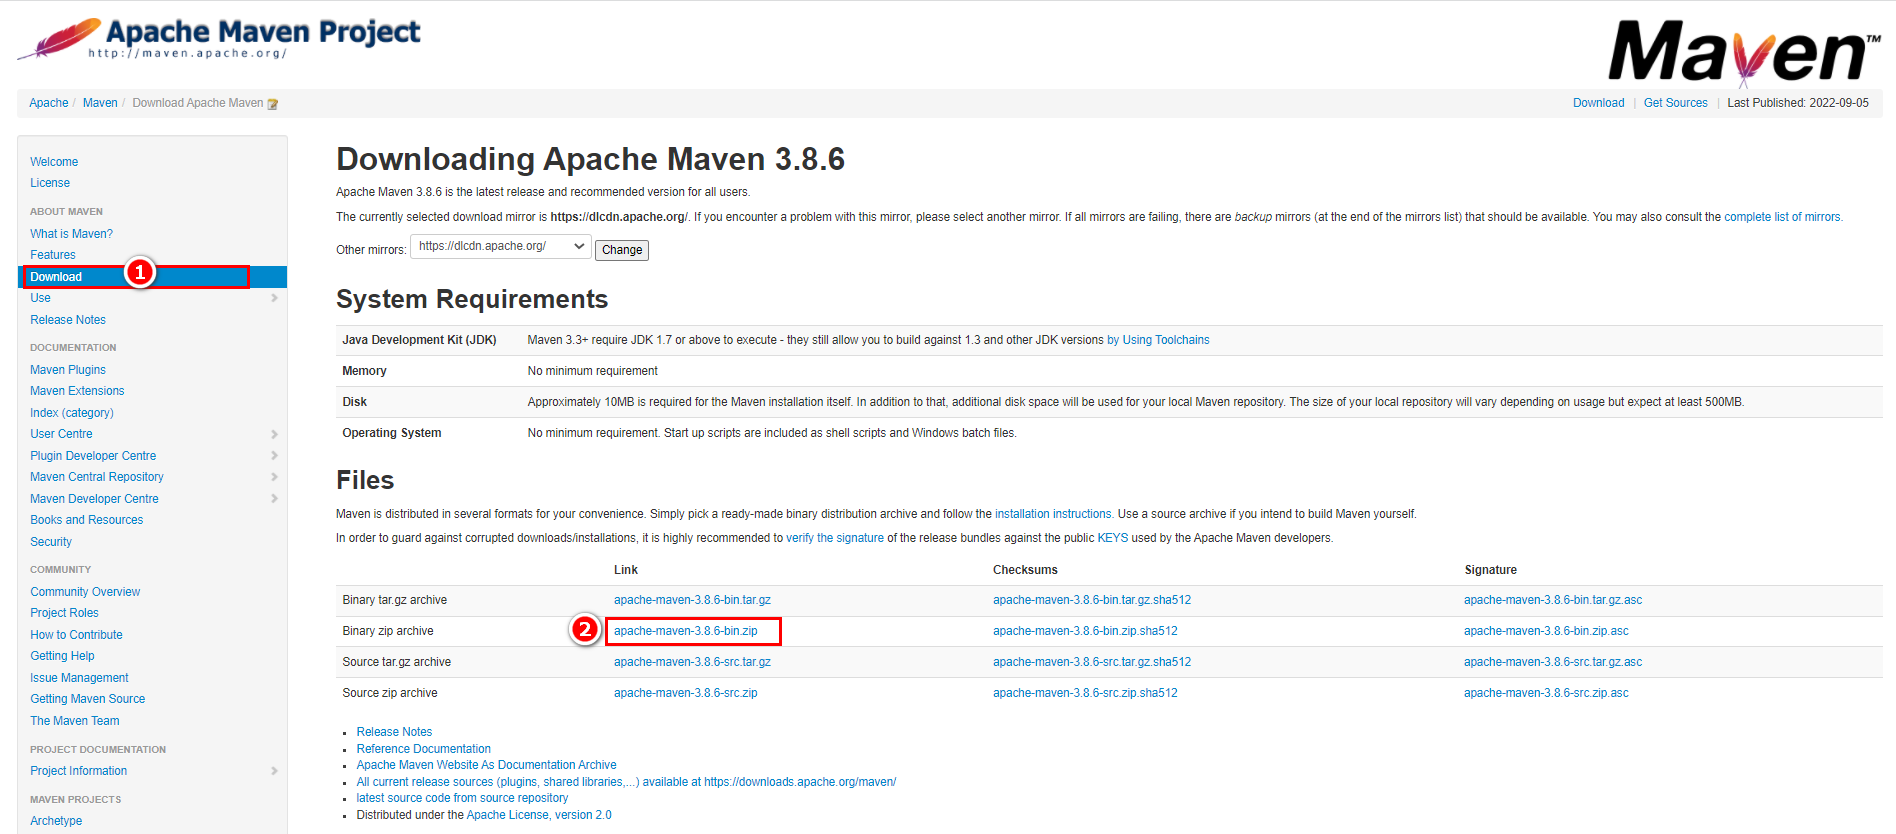Open Maven Extensions in the sidebar
The width and height of the screenshot is (1896, 834).
coord(77,391)
